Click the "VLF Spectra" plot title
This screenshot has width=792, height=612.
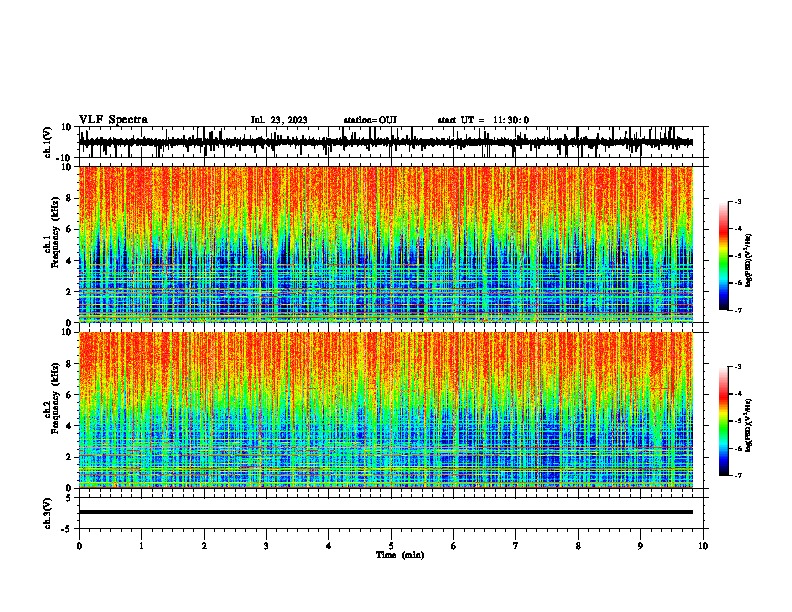113,120
